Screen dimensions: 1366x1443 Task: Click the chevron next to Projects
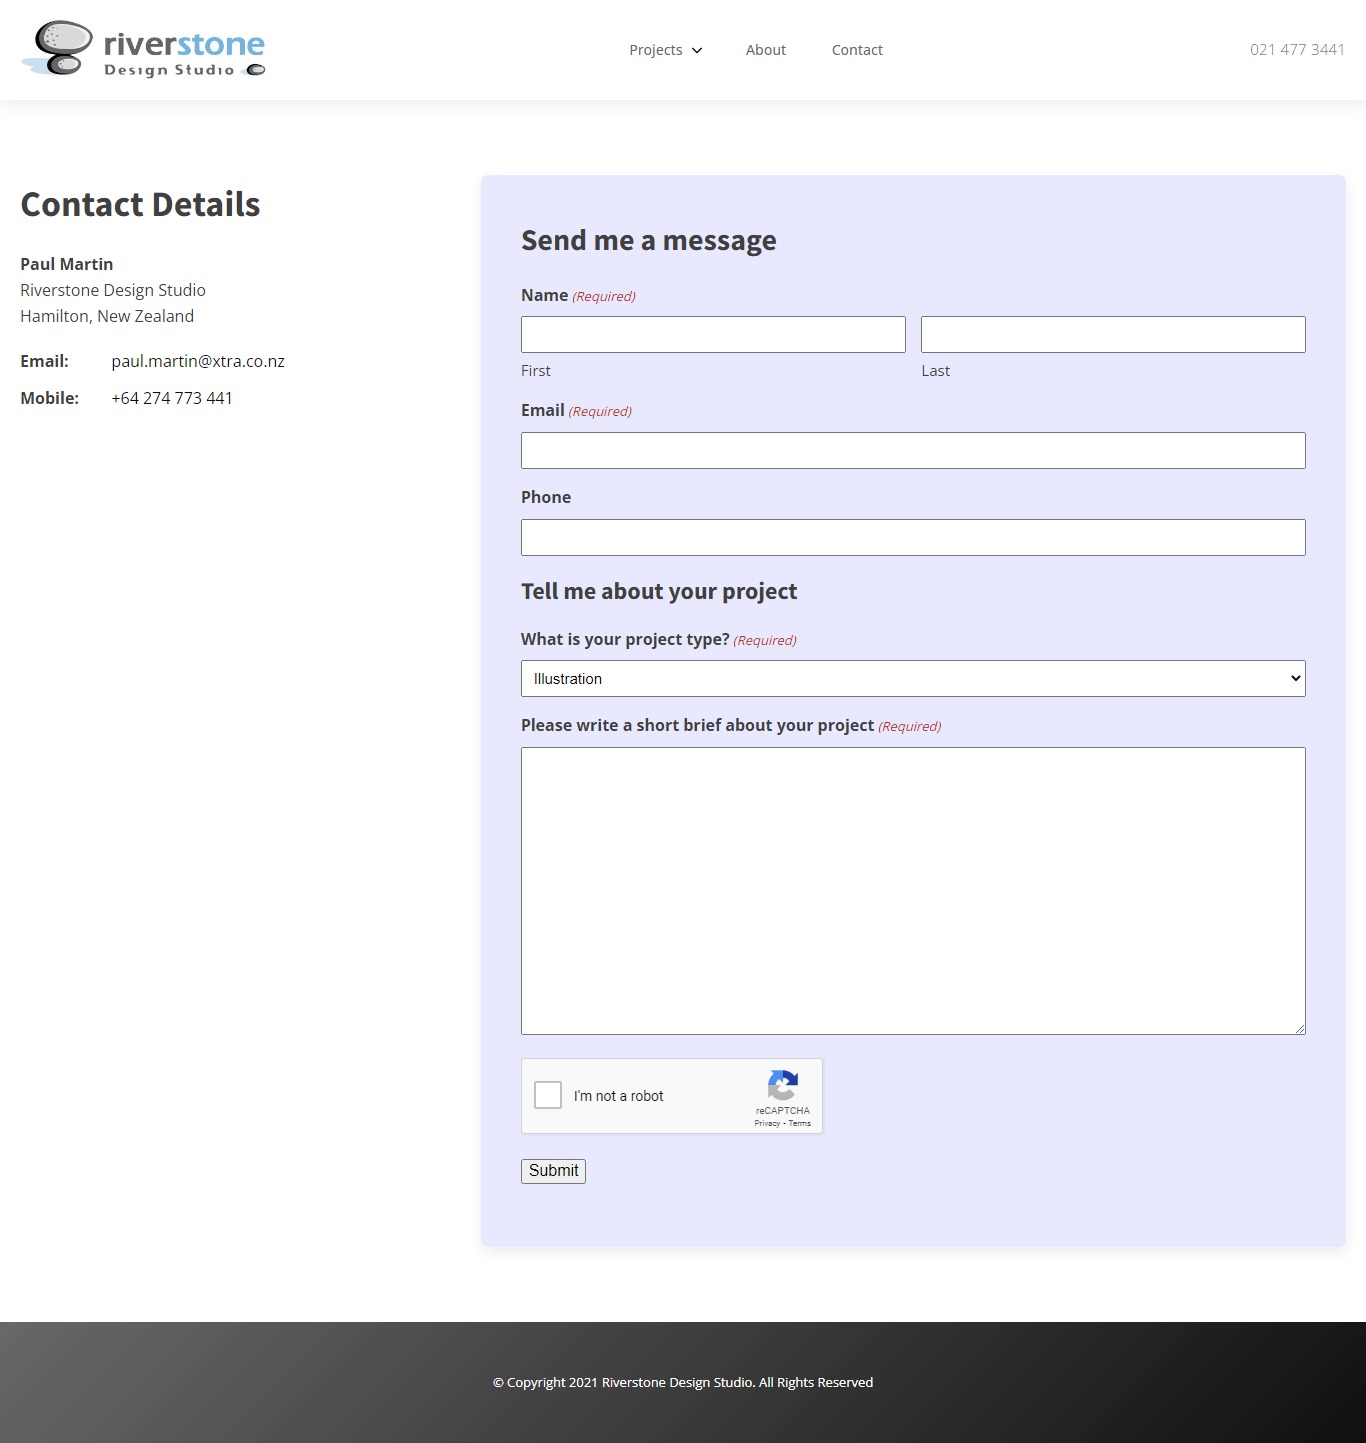click(697, 50)
